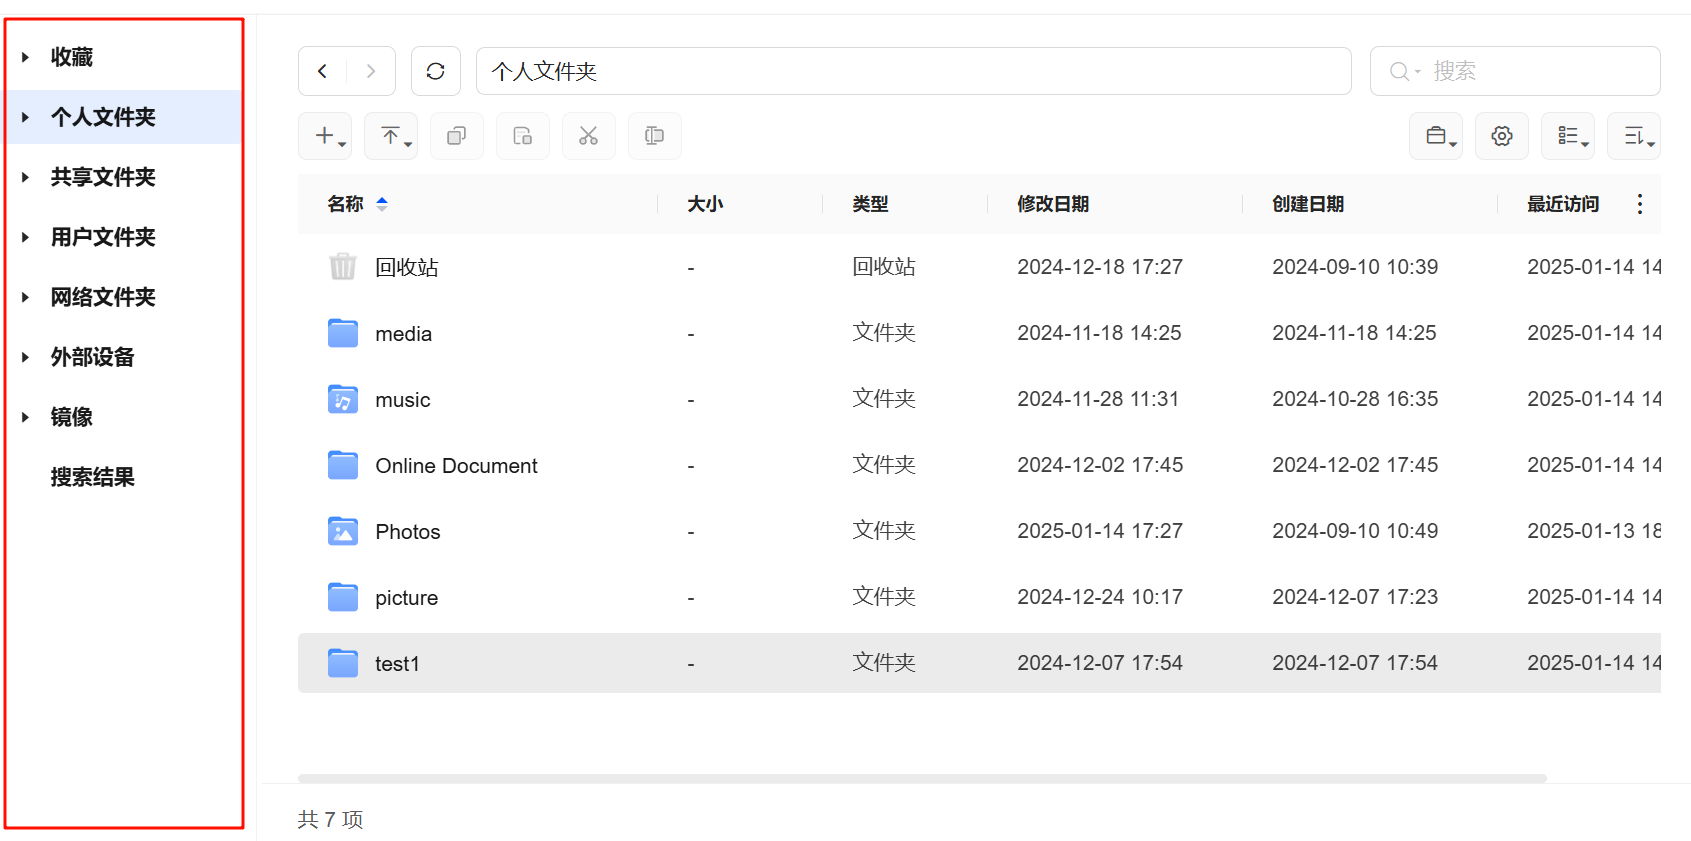Click the test1 folder icon
Image resolution: width=1691 pixels, height=841 pixels.
pos(343,663)
